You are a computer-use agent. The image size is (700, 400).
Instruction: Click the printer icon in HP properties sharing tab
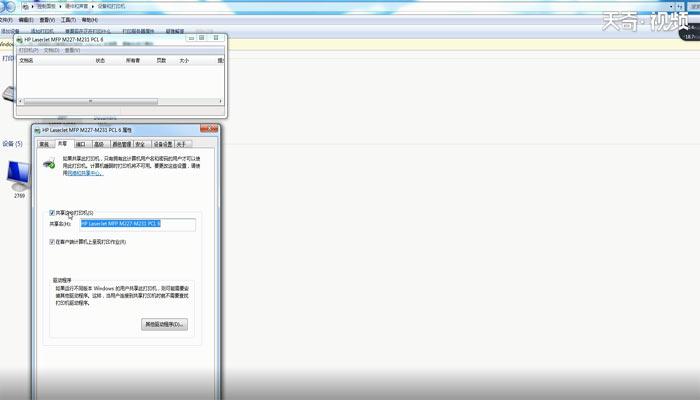click(x=49, y=163)
